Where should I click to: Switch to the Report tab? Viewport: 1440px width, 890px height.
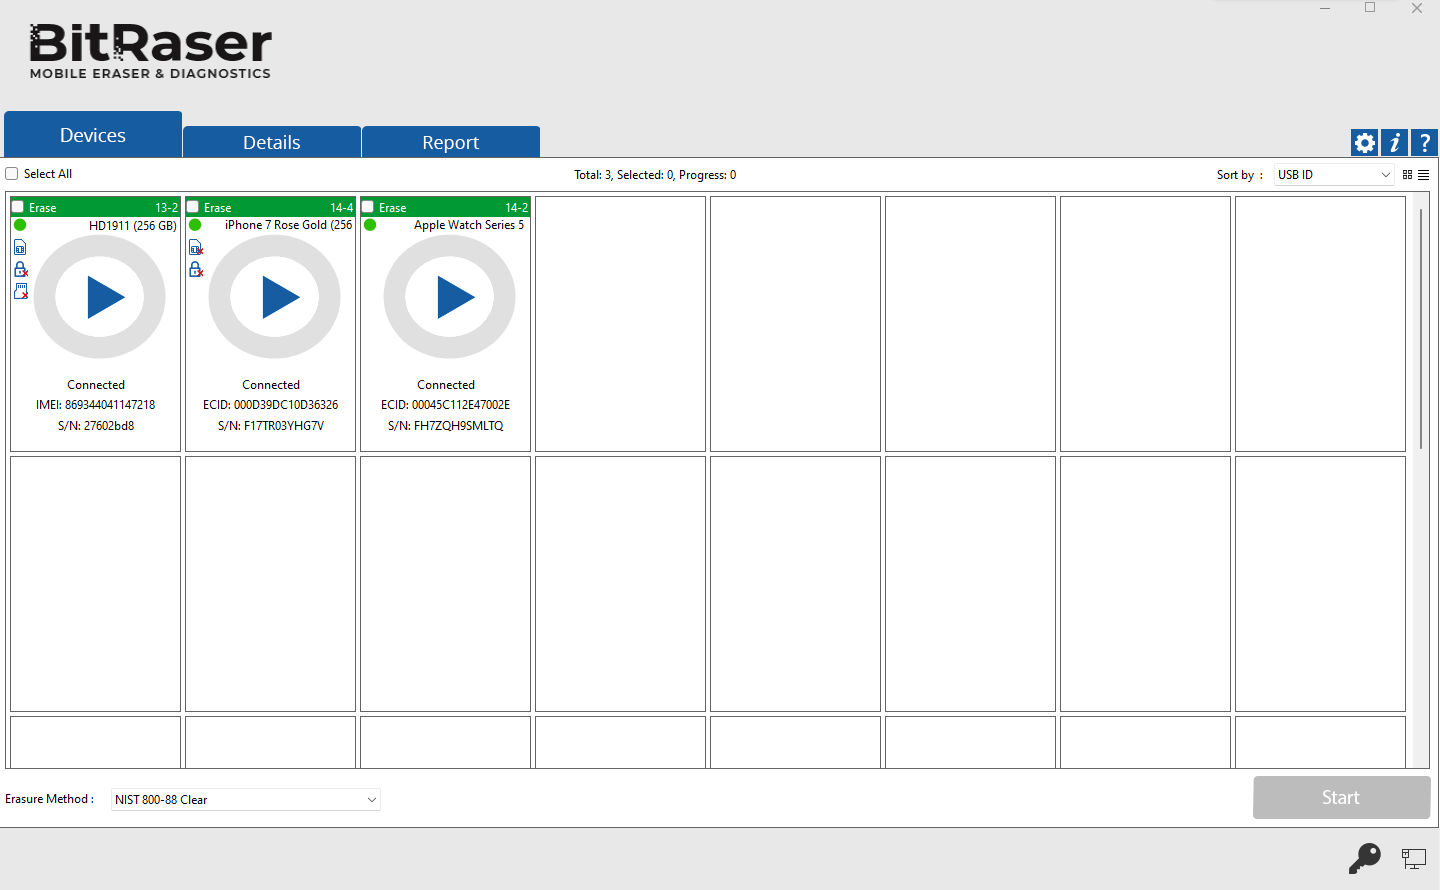[x=451, y=142]
